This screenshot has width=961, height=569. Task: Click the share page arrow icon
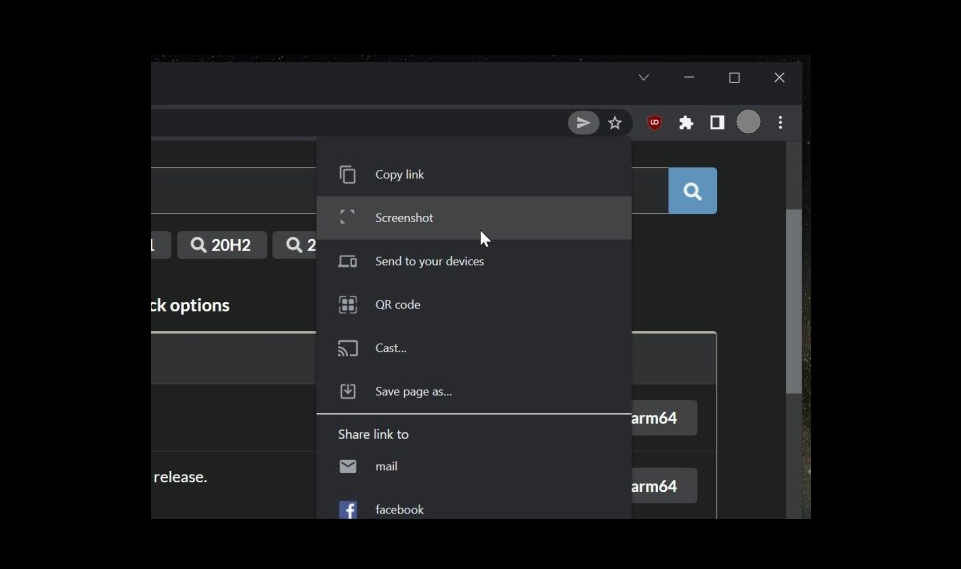pyautogui.click(x=583, y=123)
